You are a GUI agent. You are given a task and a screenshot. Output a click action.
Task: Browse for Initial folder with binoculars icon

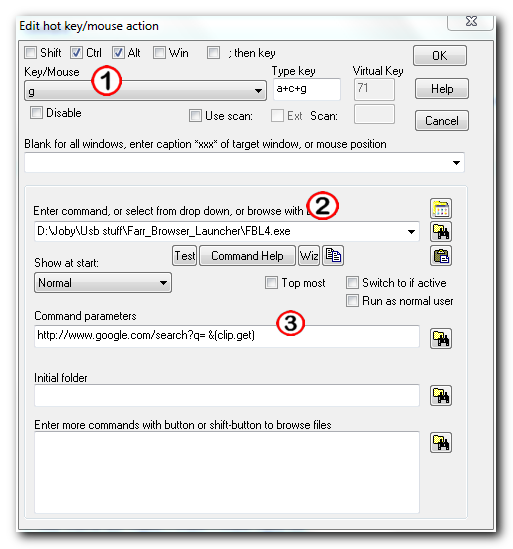pos(441,396)
